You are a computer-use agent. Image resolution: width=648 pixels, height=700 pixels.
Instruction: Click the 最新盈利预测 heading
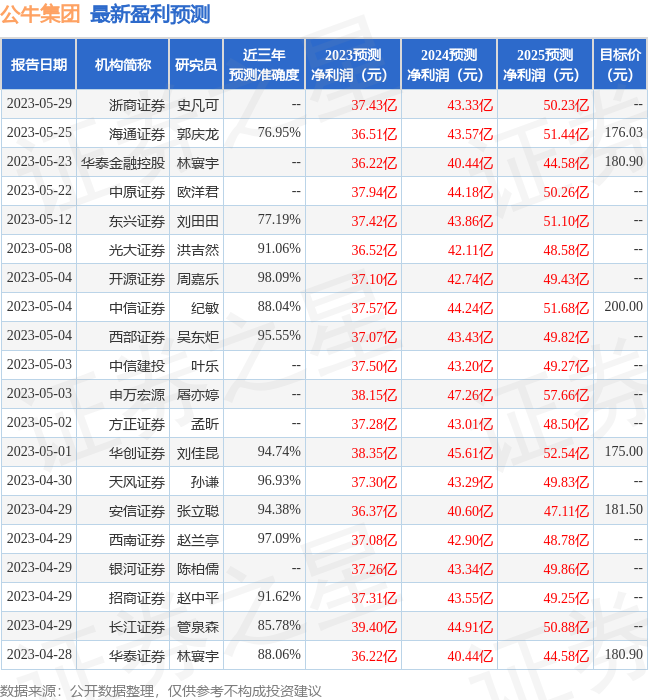[150, 14]
